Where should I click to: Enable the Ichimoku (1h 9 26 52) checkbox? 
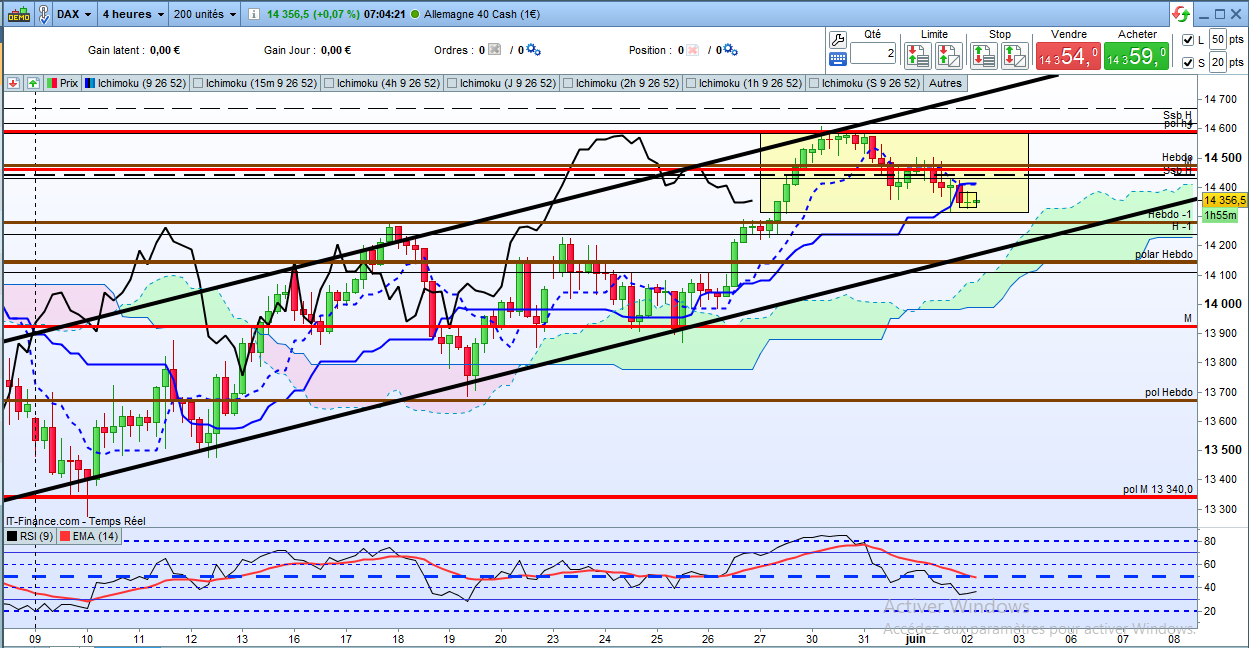(690, 84)
